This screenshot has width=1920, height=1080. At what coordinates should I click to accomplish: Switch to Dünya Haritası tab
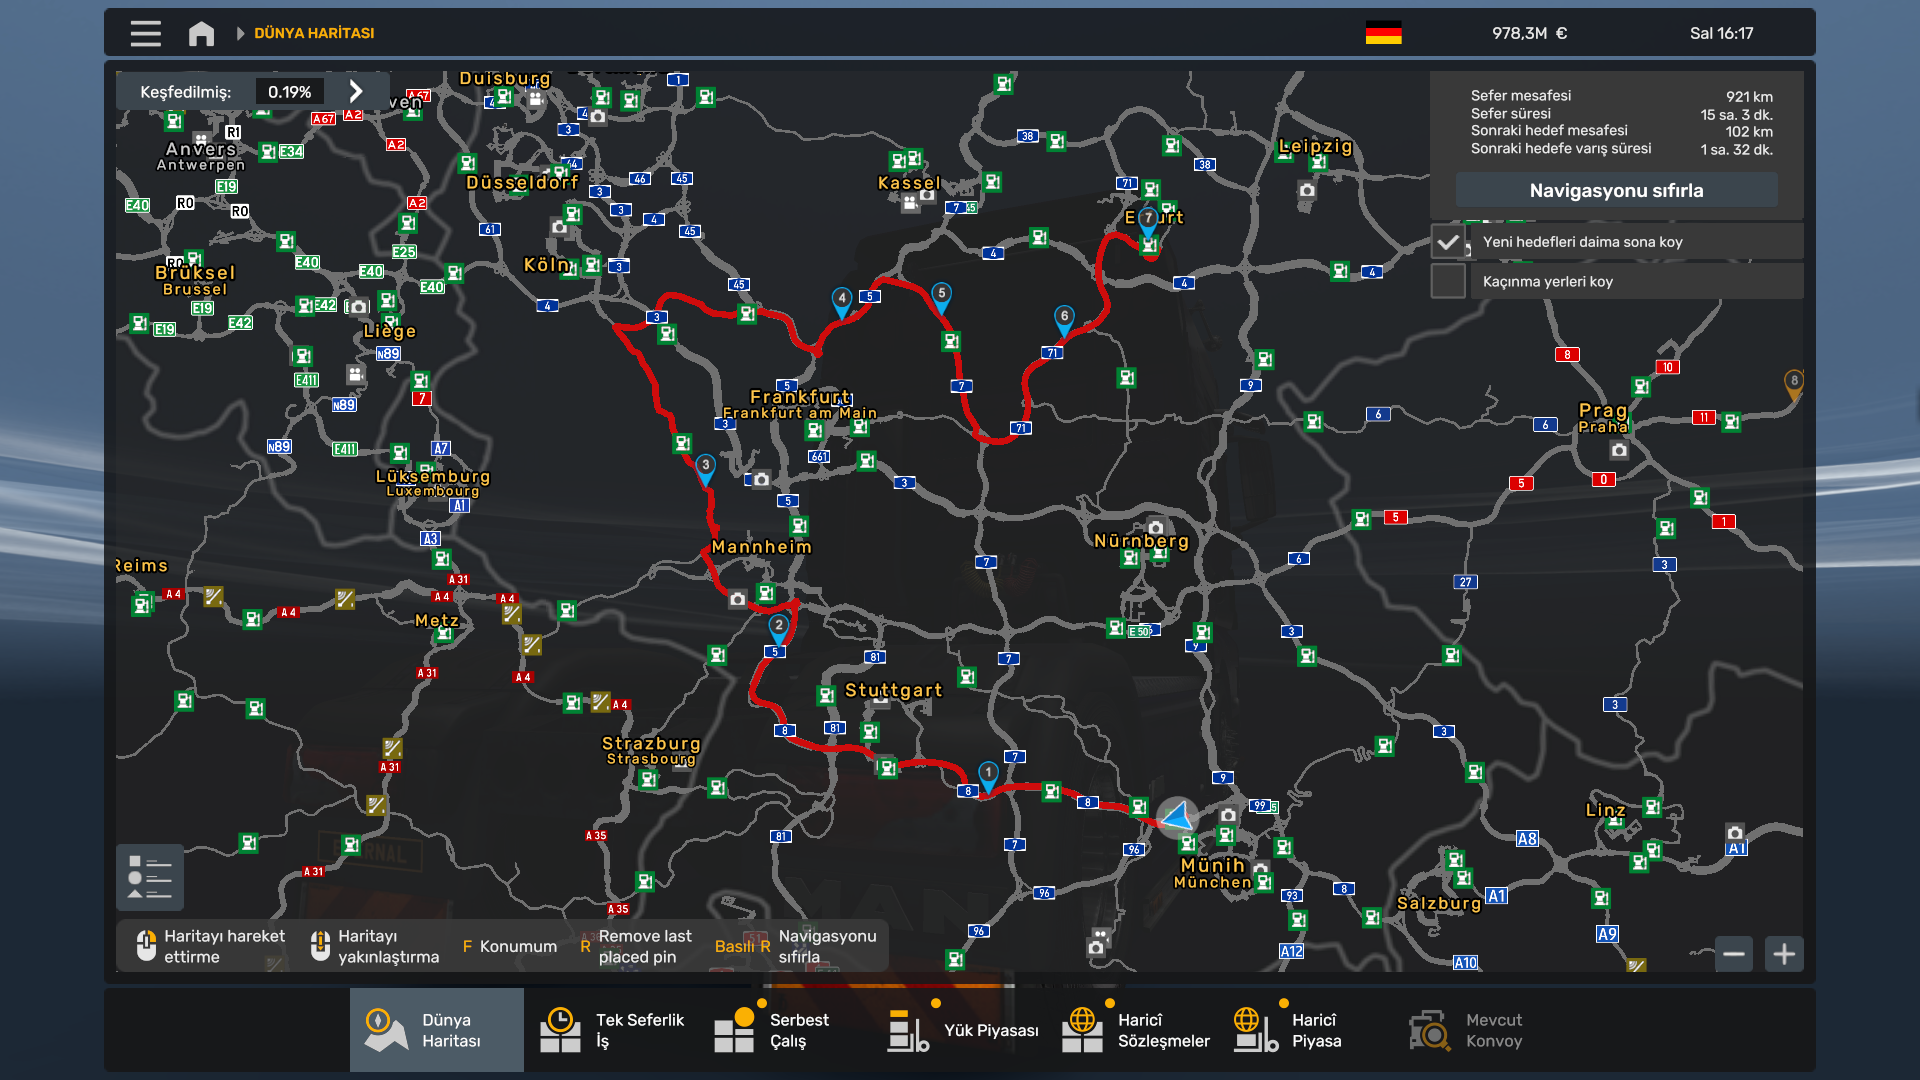click(437, 1030)
